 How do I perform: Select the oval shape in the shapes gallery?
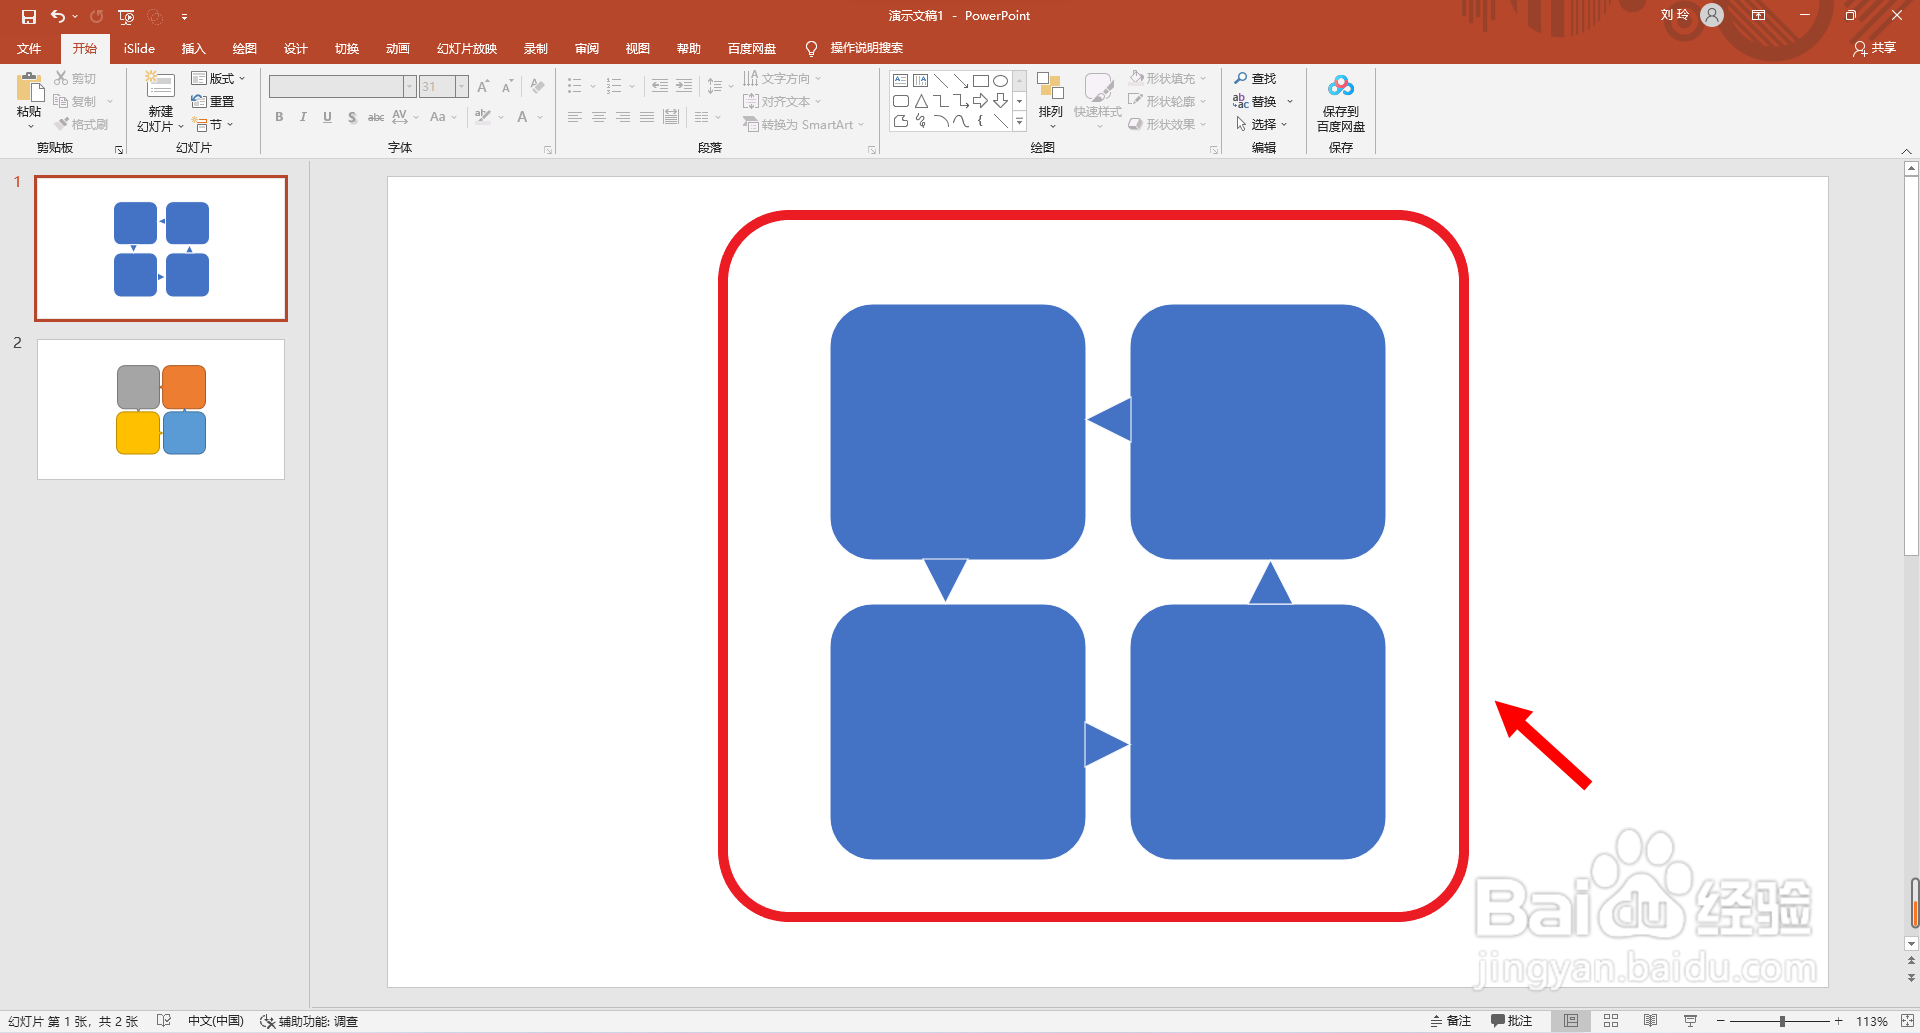(x=1000, y=81)
